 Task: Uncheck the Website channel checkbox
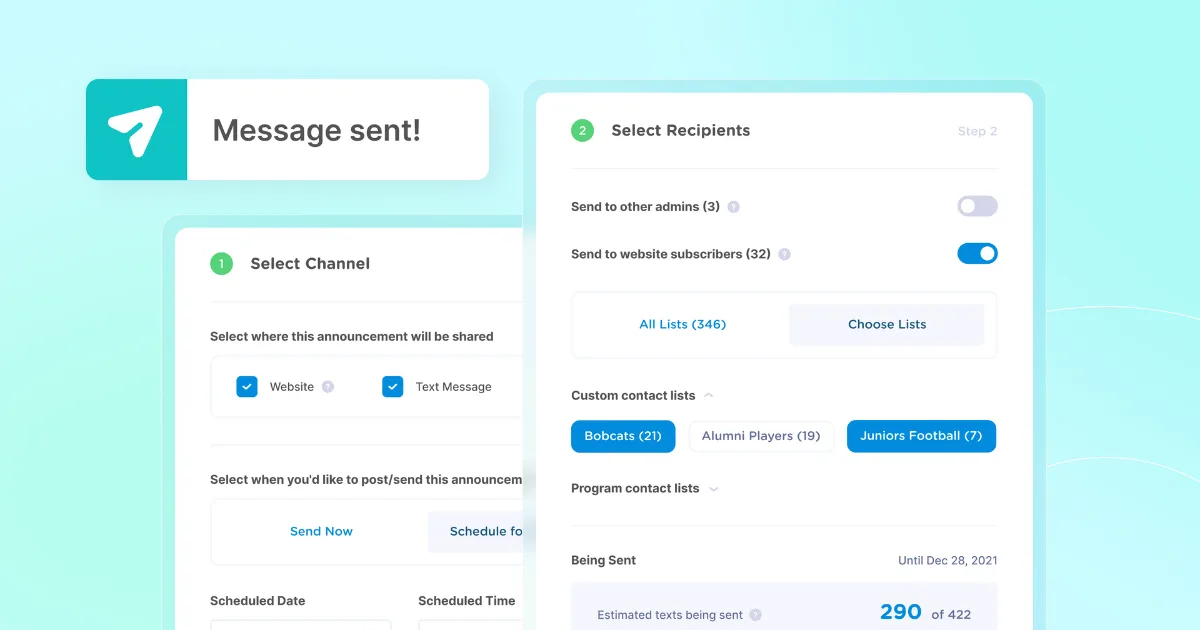(247, 386)
